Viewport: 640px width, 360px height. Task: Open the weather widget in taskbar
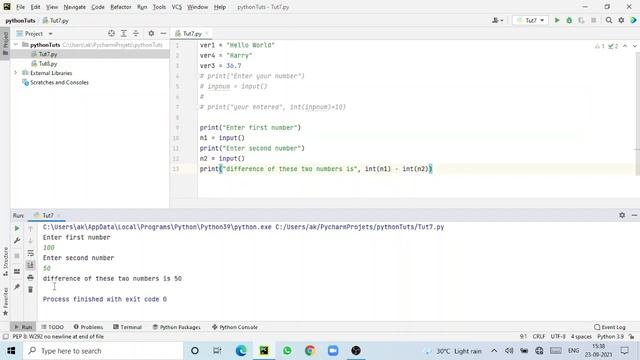pos(454,351)
